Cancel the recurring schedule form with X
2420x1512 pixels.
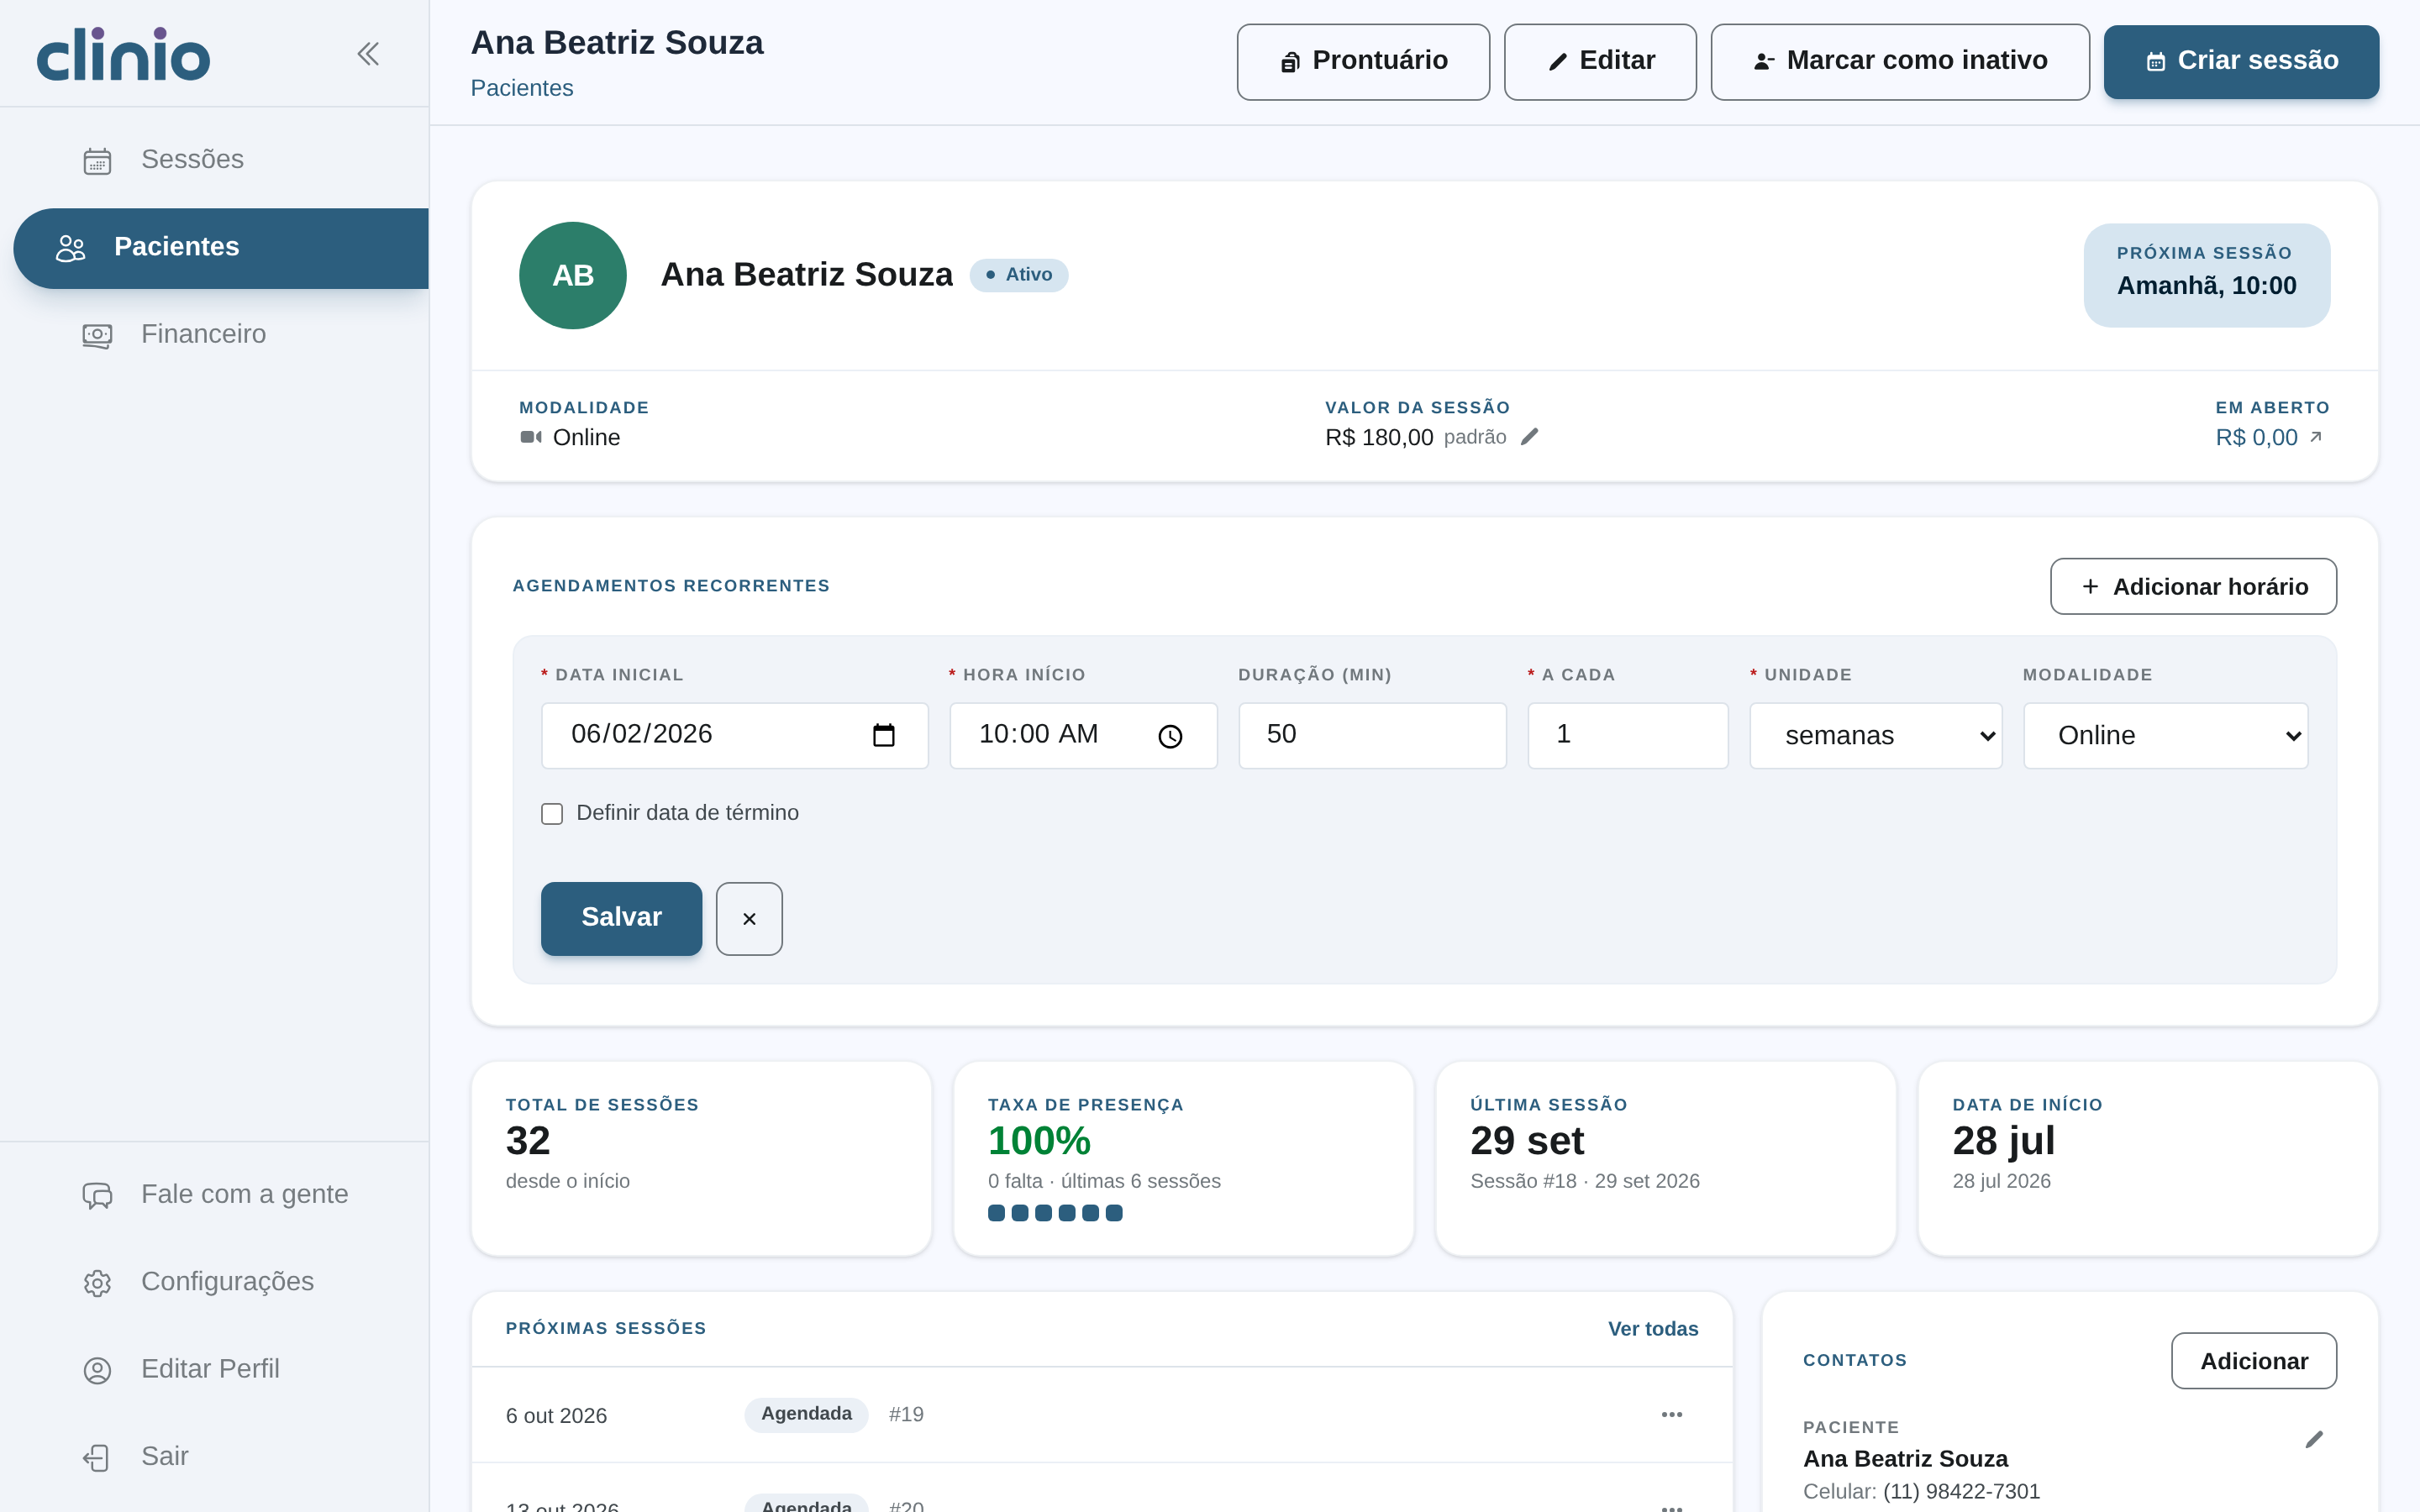point(749,918)
